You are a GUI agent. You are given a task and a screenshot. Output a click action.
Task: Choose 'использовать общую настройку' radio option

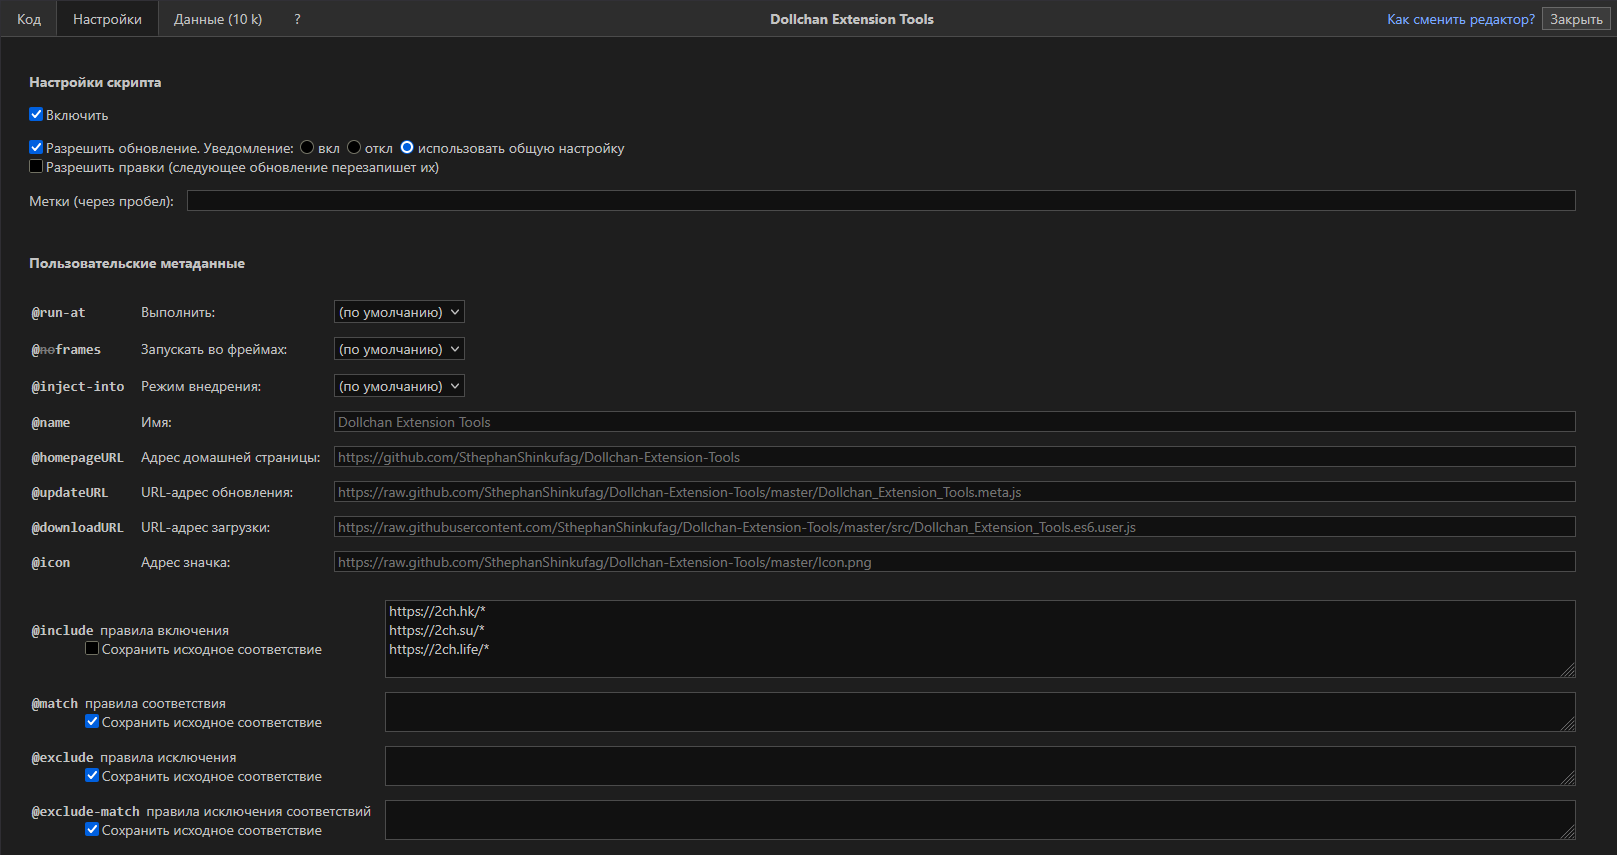click(407, 147)
